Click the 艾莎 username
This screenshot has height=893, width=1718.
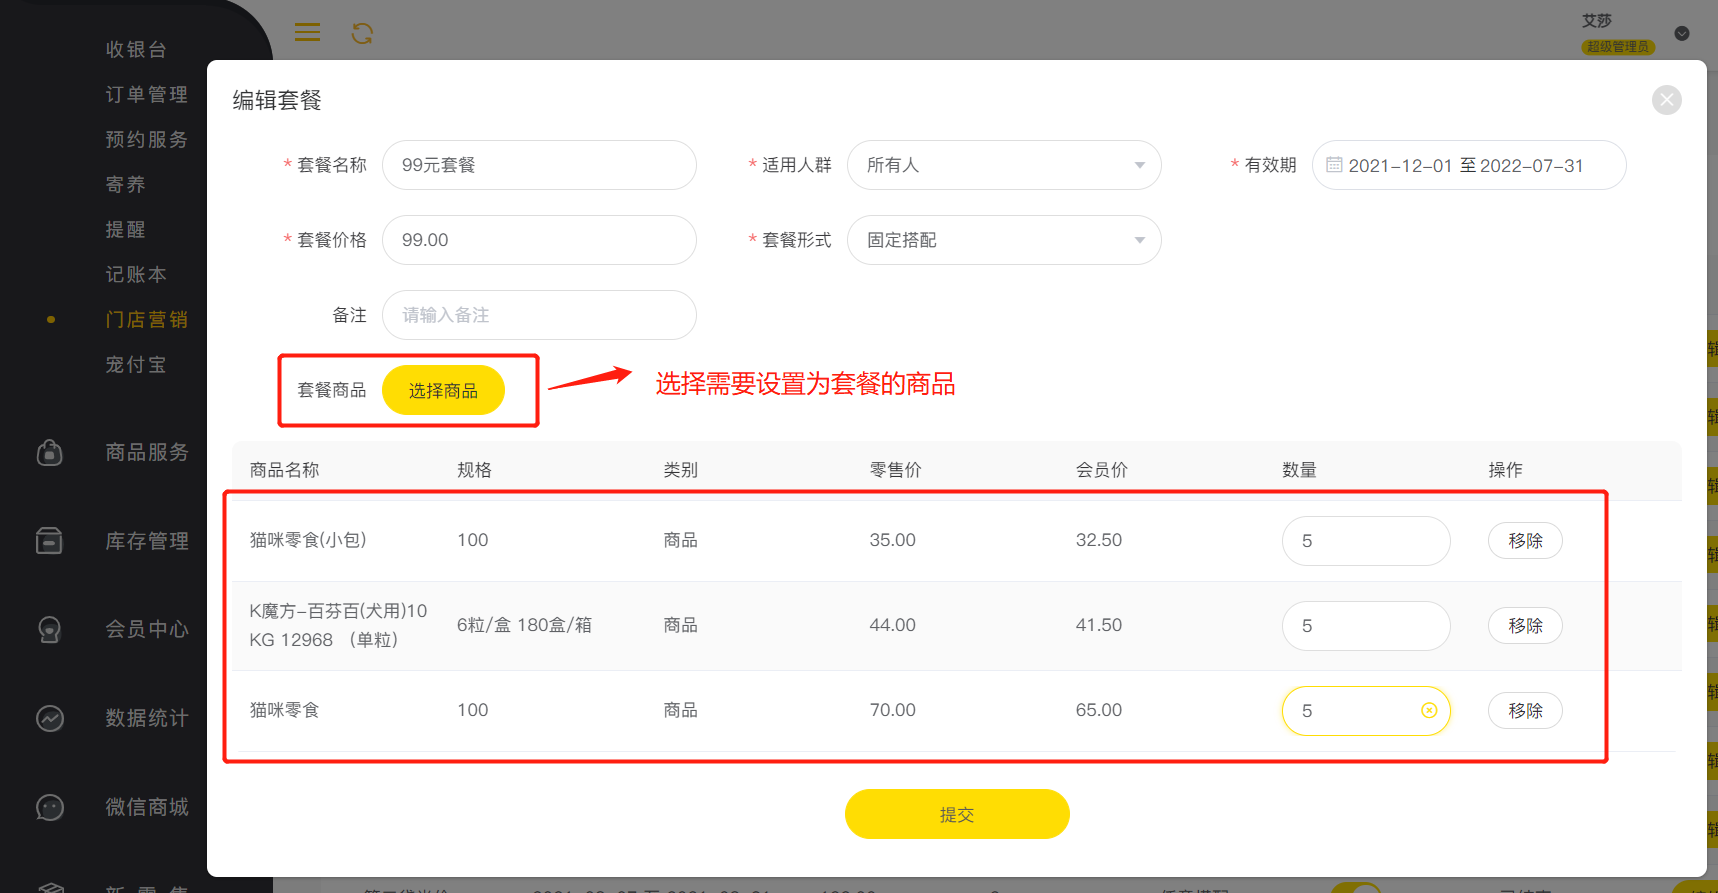(x=1597, y=20)
